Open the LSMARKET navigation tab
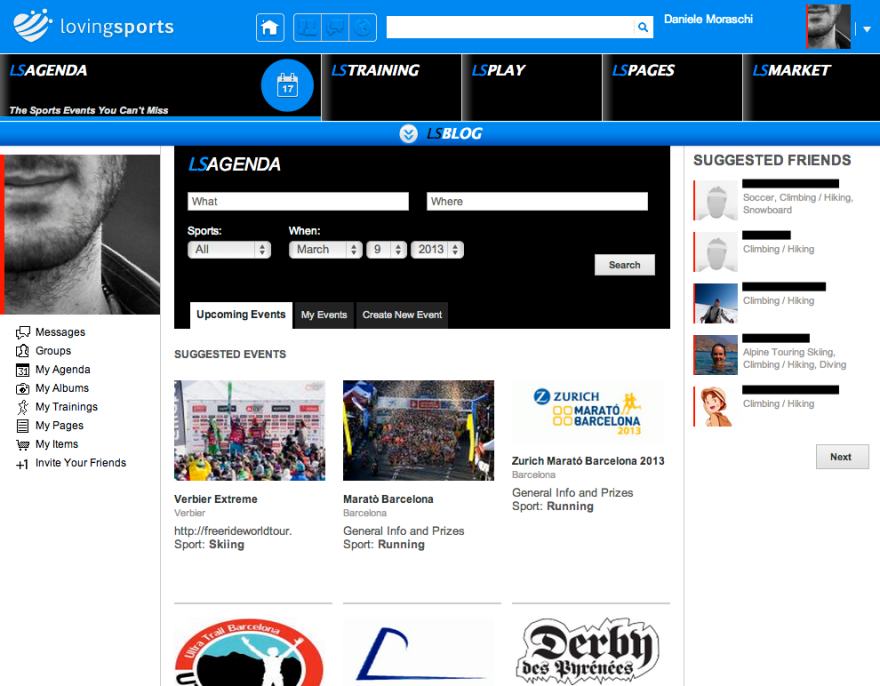The width and height of the screenshot is (880, 686). [x=812, y=88]
